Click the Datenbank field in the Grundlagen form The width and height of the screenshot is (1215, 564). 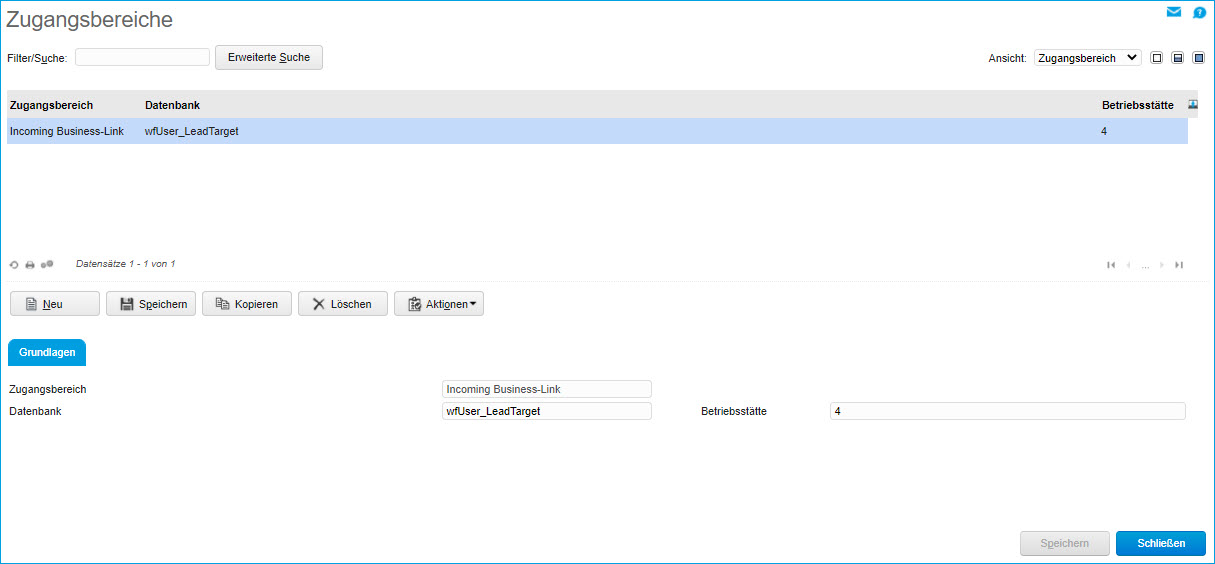coord(547,411)
